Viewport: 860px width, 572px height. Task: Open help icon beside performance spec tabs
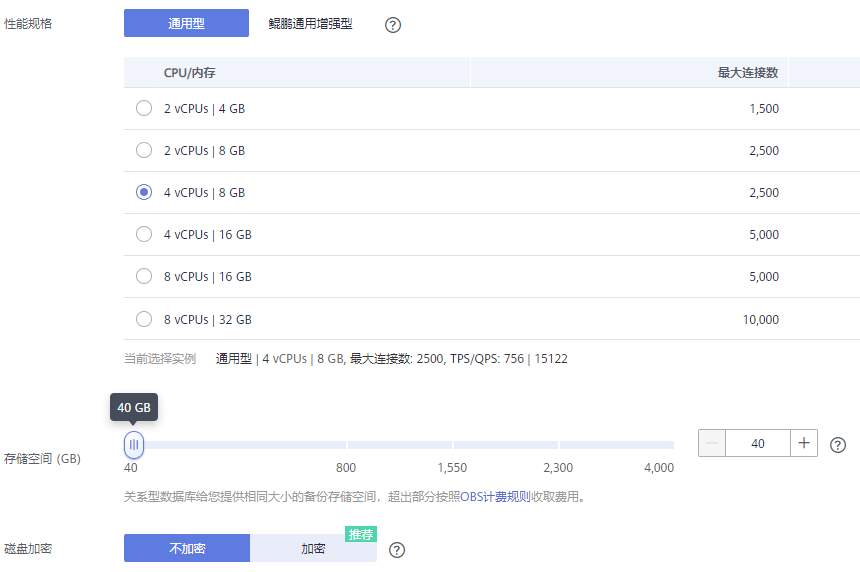393,25
